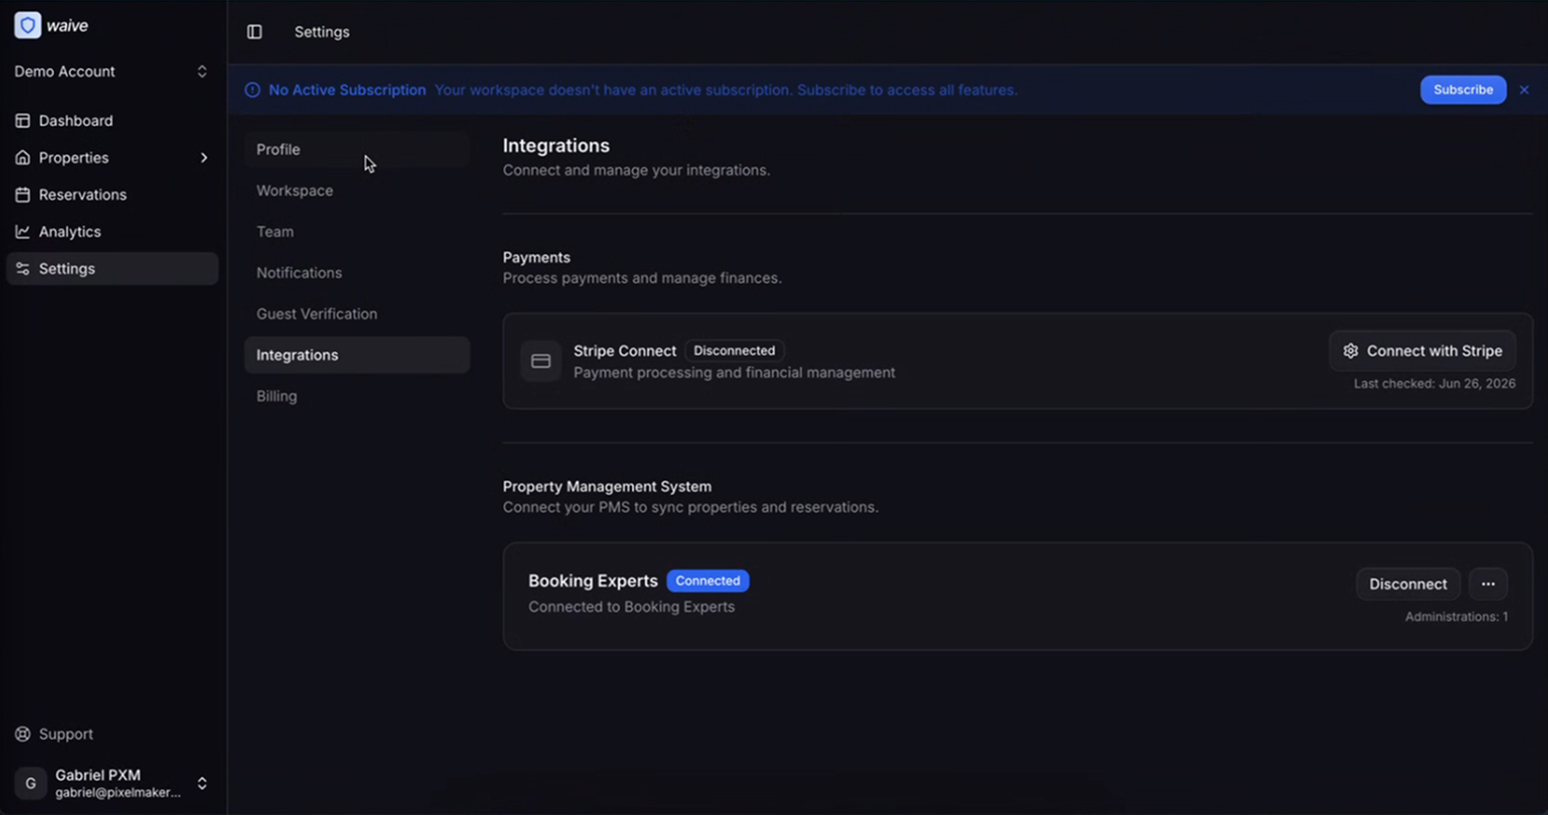
Task: Click the 'Administrations: 1' text
Action: (x=1457, y=617)
